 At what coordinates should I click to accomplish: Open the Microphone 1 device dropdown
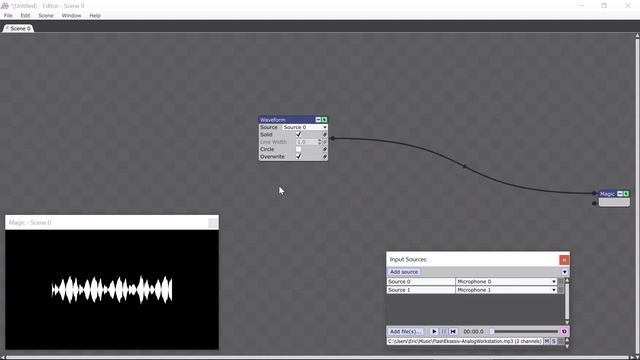coord(506,290)
